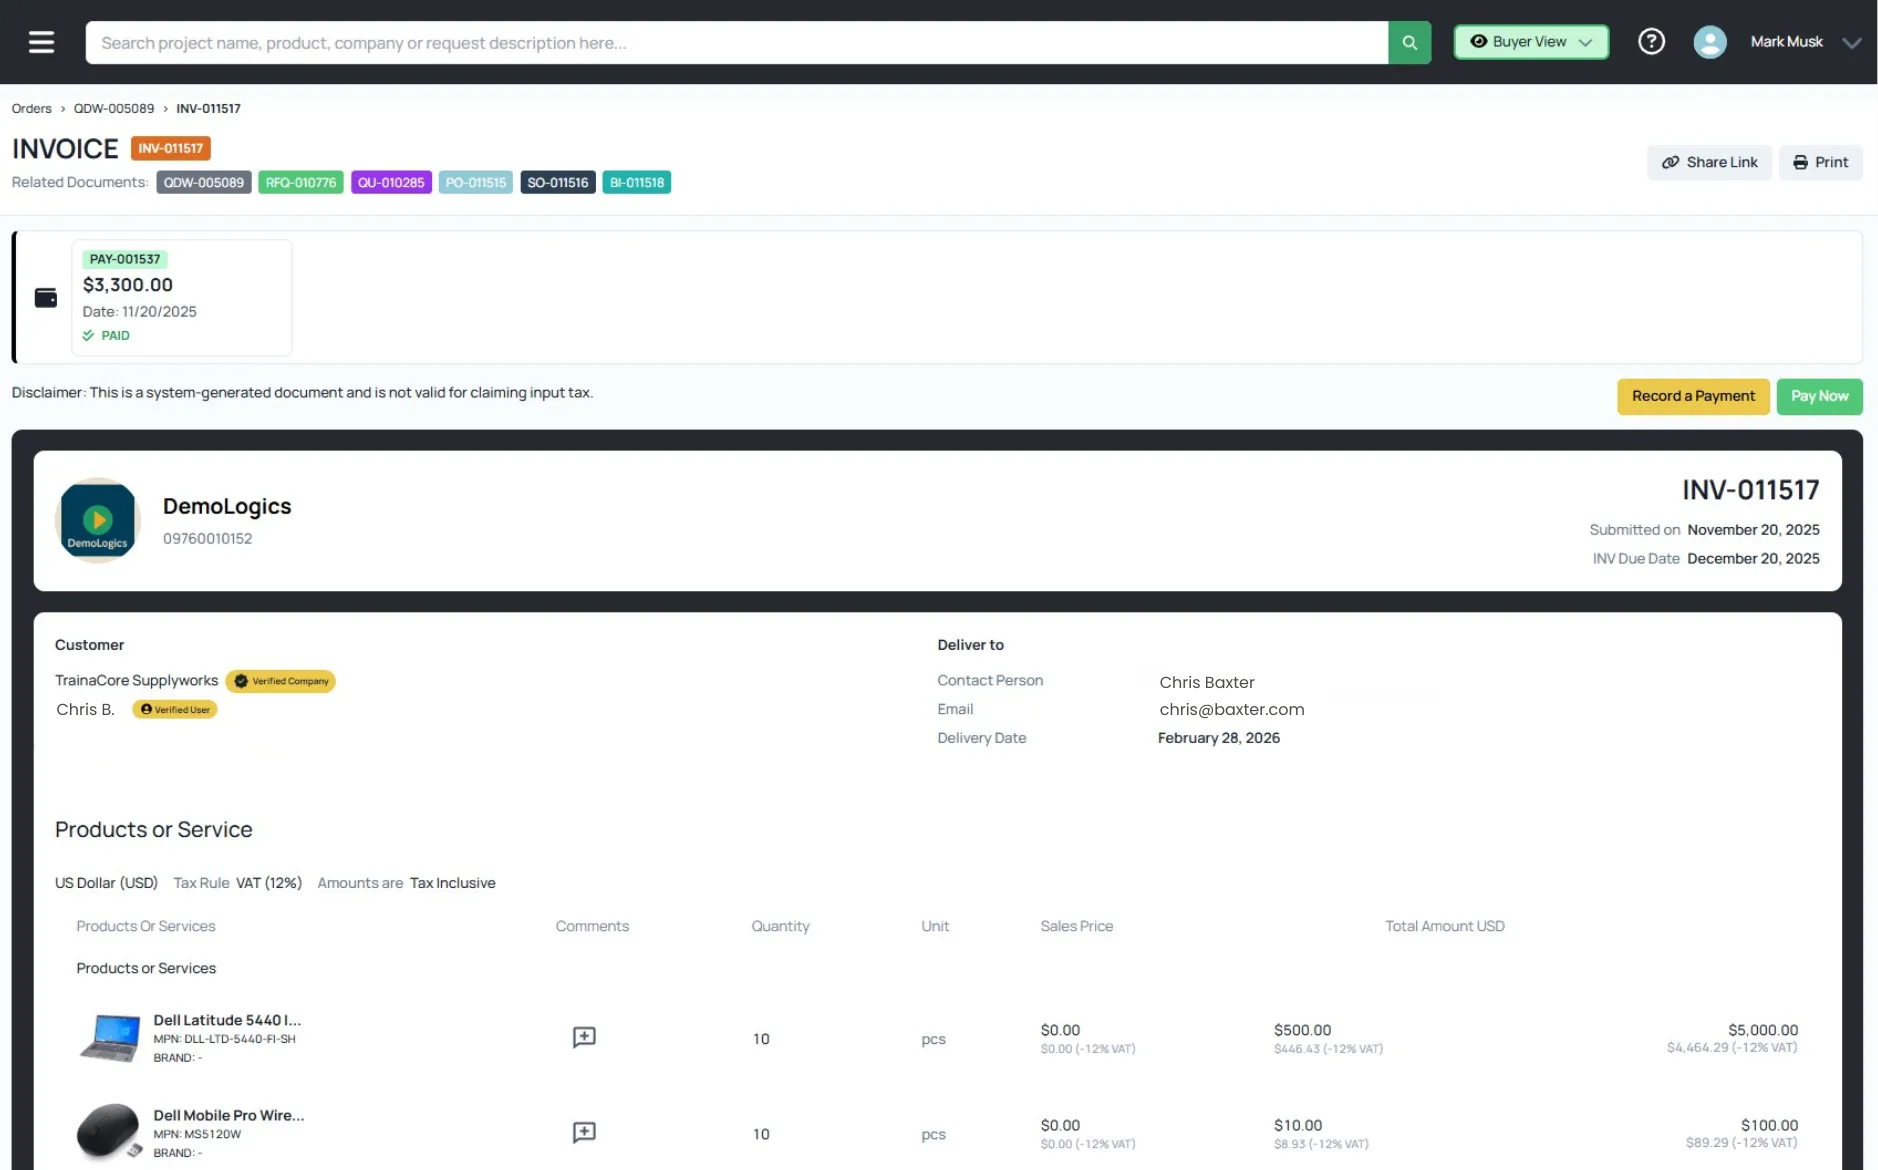Click the user avatar icon
Screen dimensions: 1878x1170
[x=1709, y=42]
